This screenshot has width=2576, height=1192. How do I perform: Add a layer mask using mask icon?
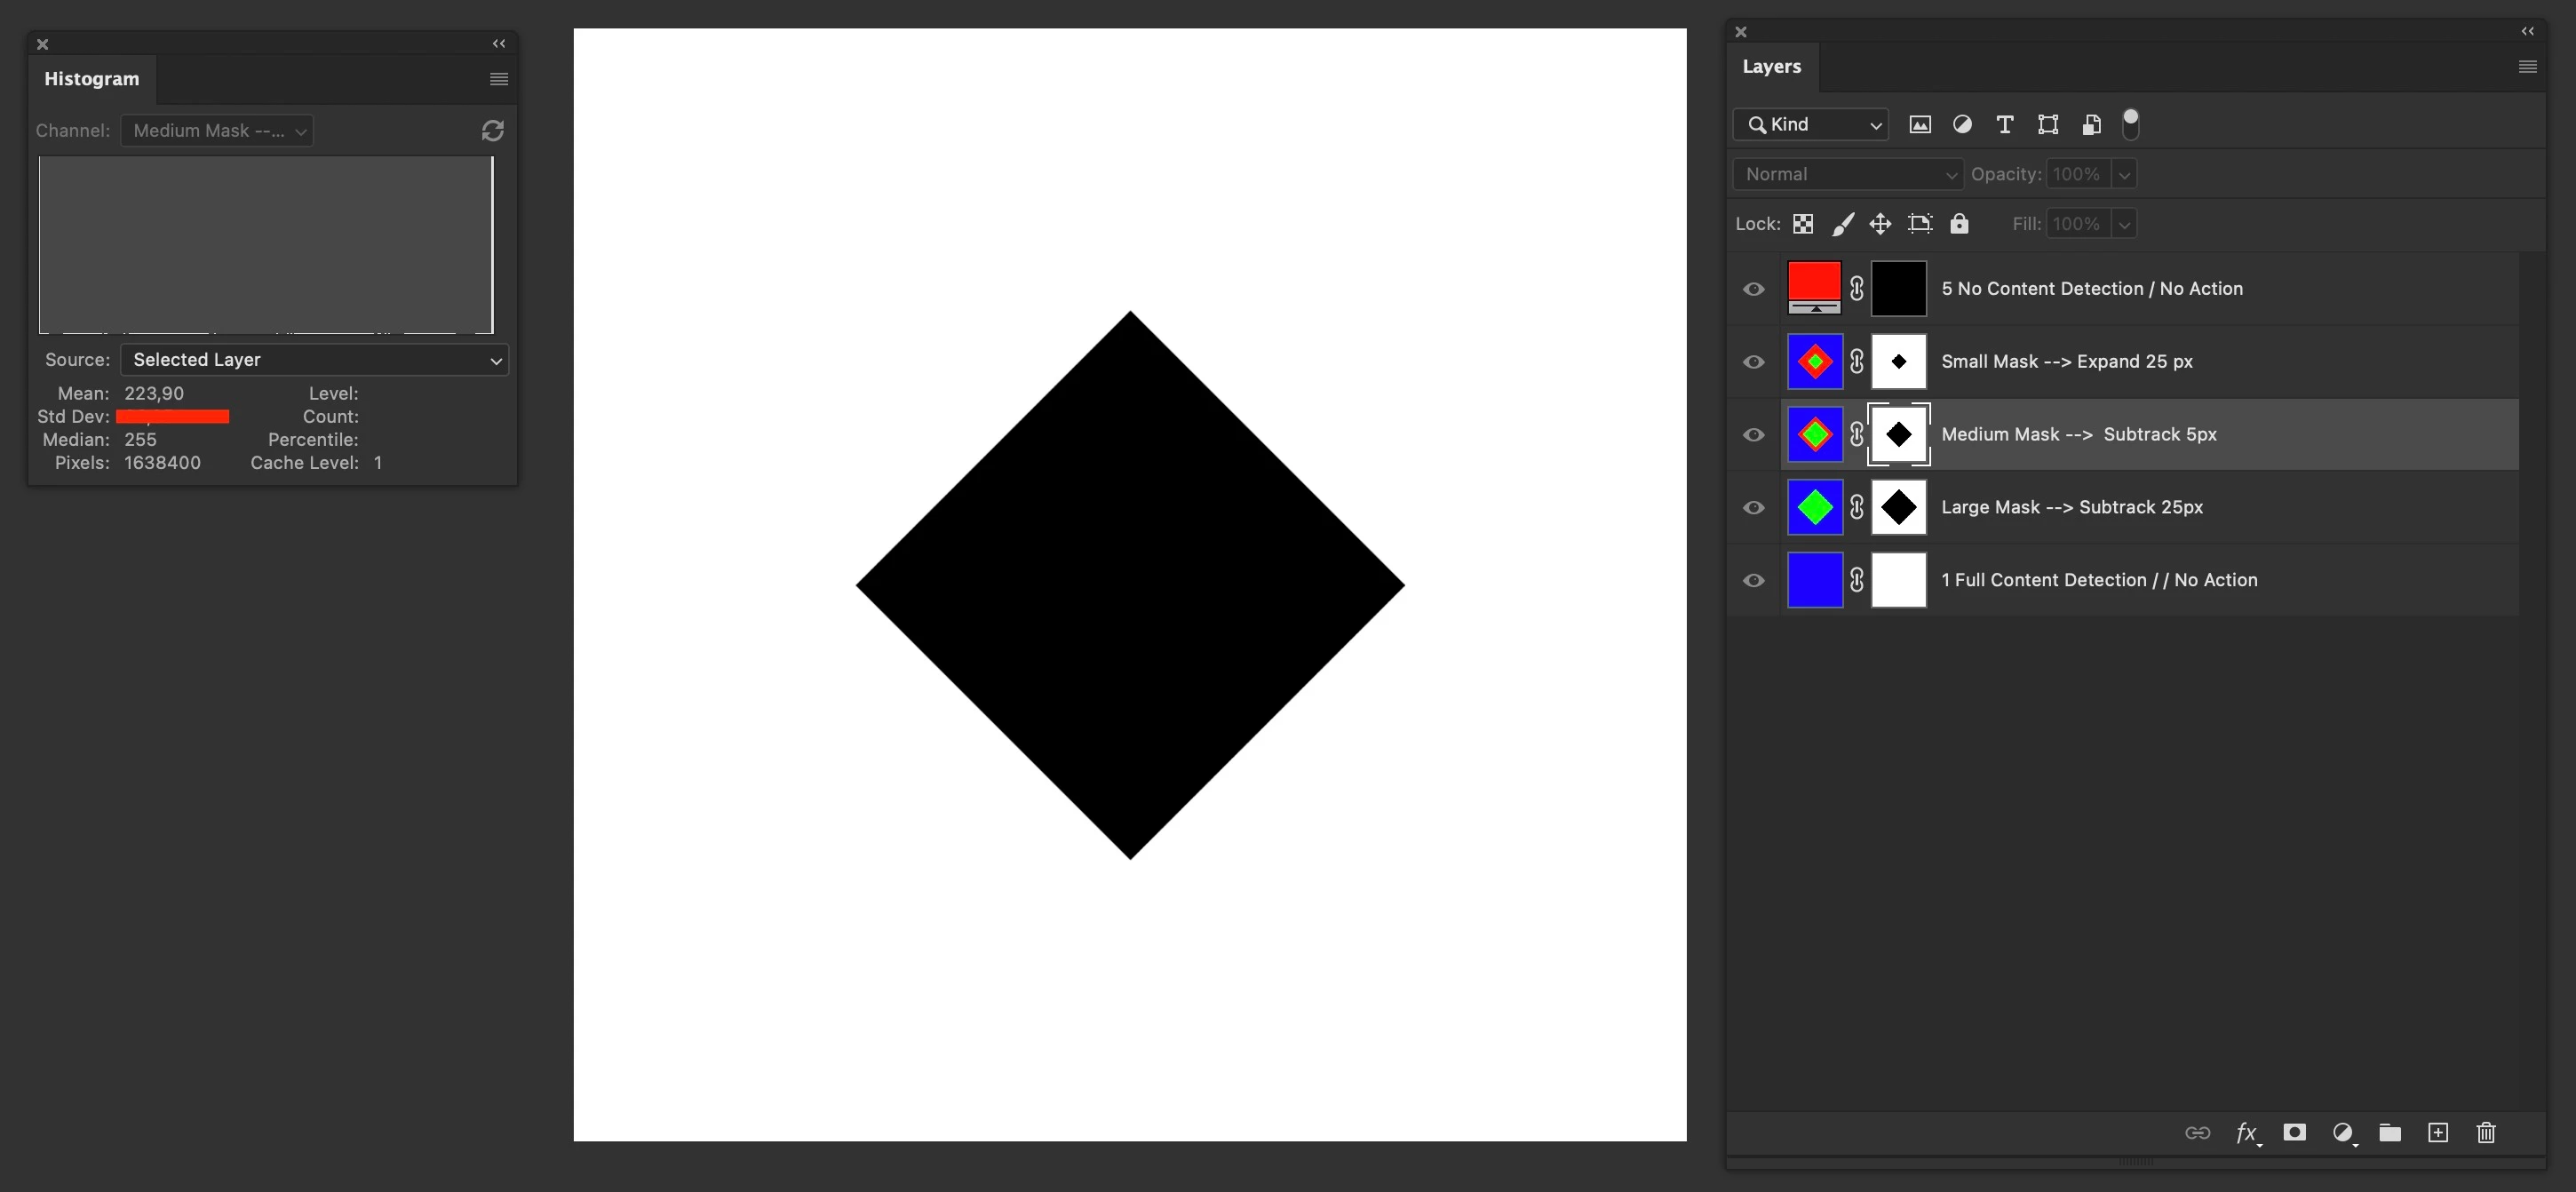2294,1132
